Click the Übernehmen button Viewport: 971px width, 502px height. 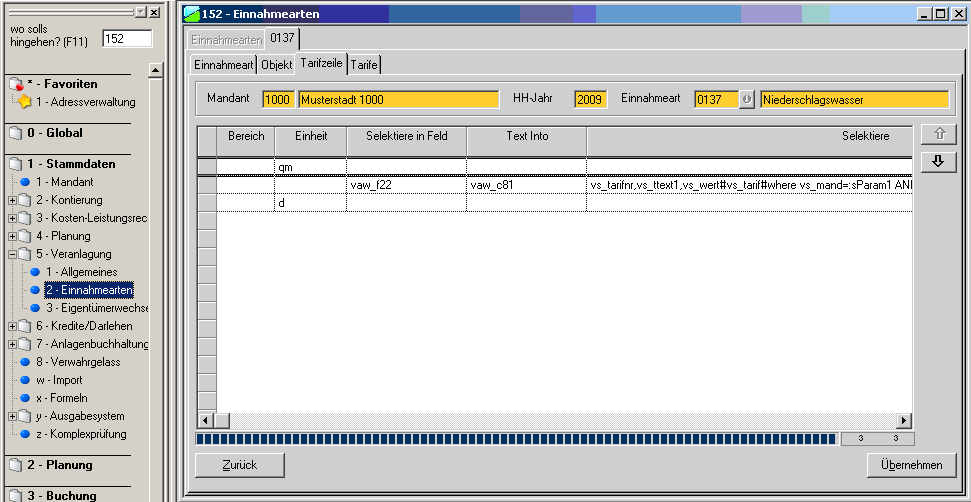[x=911, y=465]
